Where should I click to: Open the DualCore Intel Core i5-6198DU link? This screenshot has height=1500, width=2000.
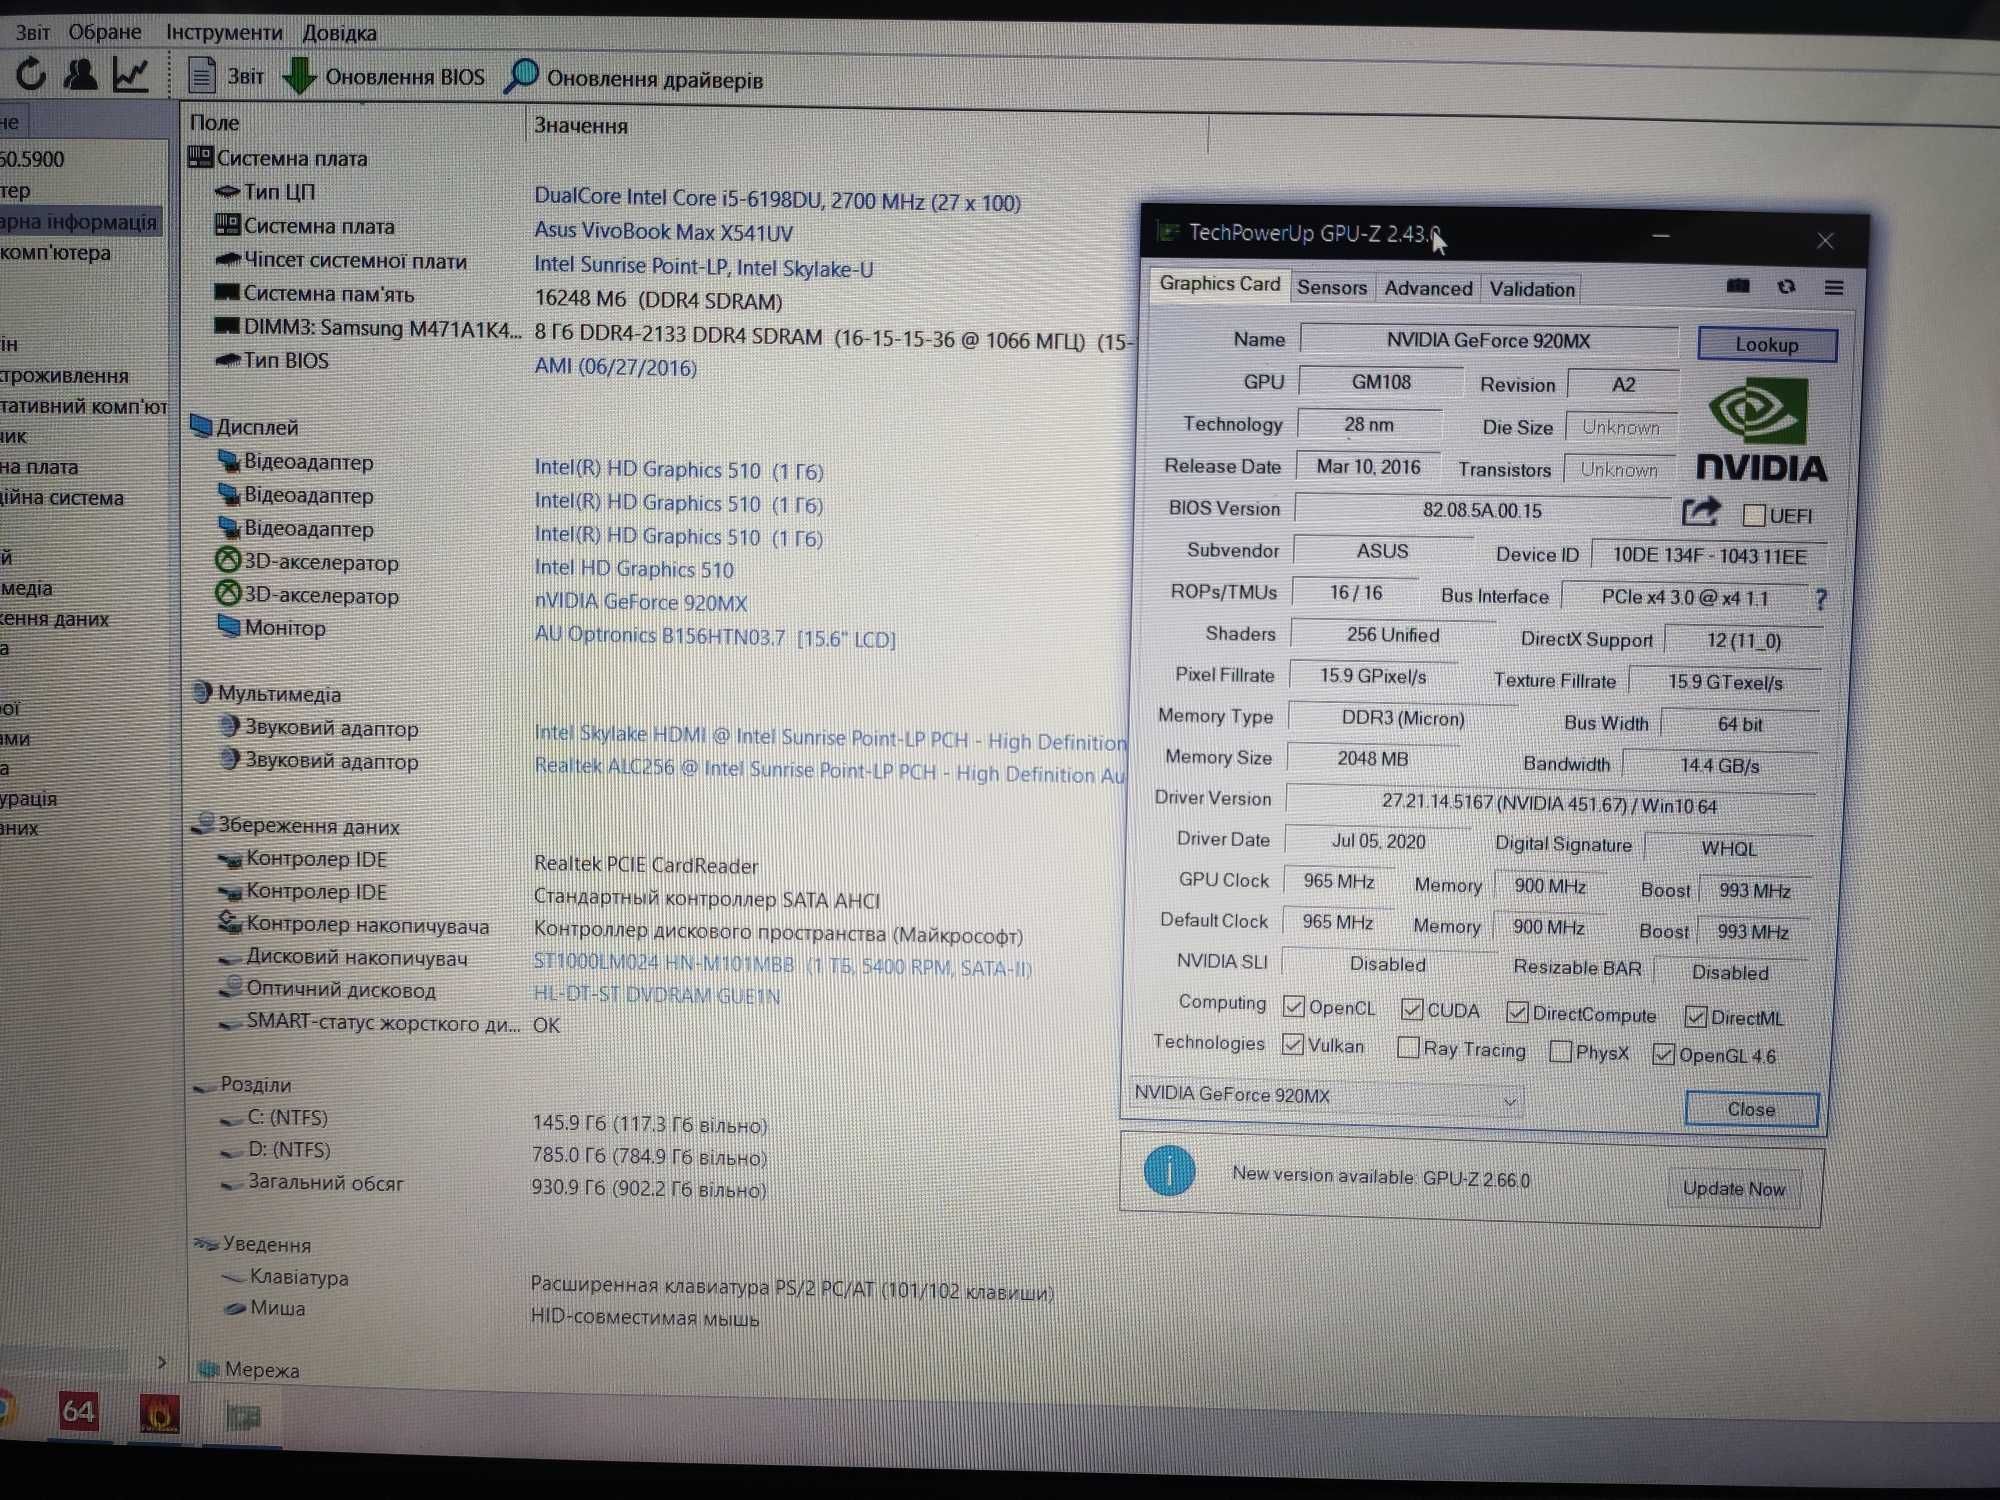tap(777, 200)
